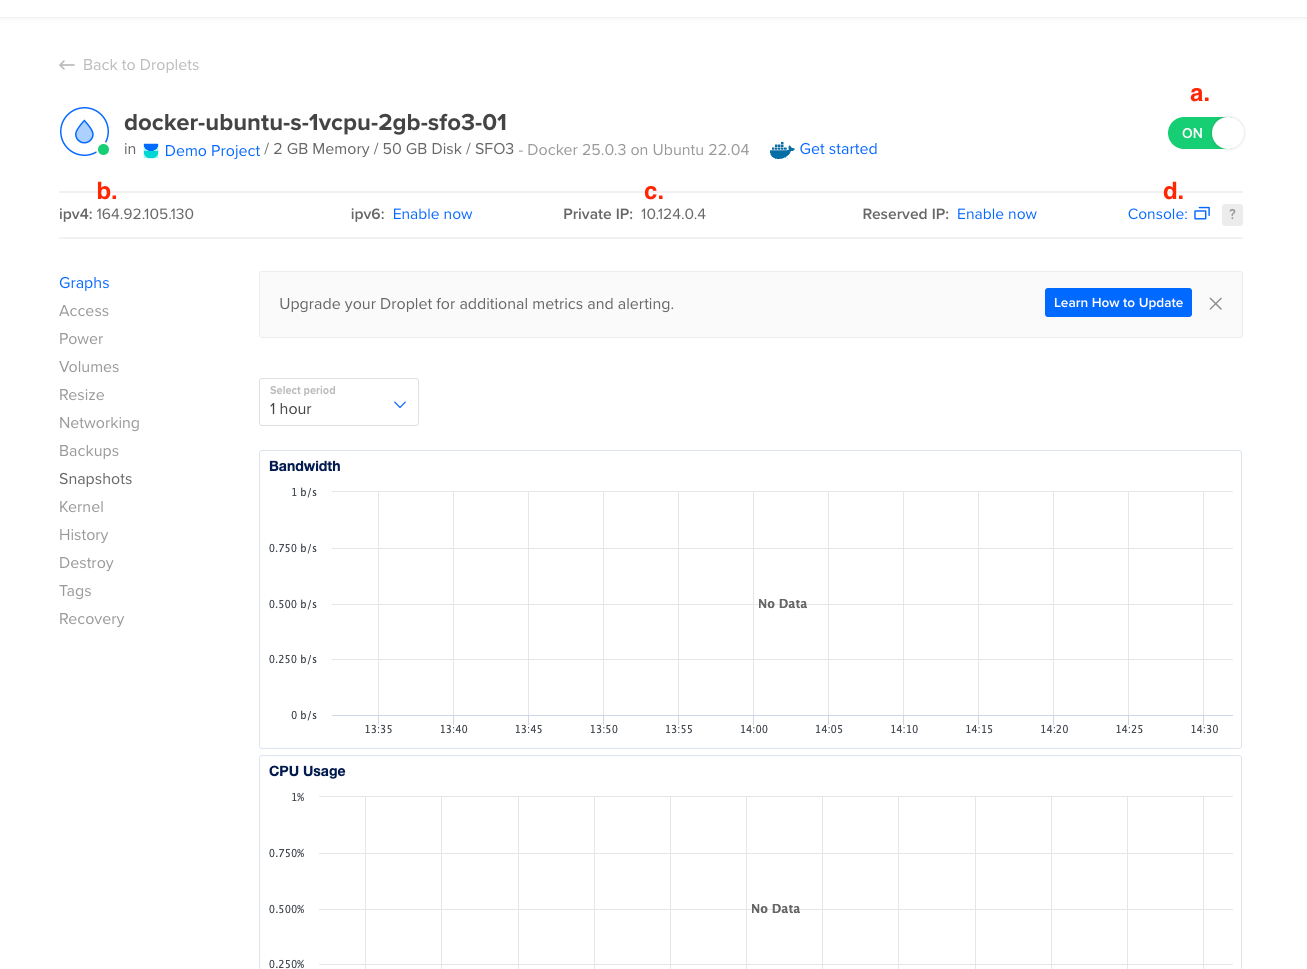Collapse the upgrade banner with the X

[x=1215, y=303]
